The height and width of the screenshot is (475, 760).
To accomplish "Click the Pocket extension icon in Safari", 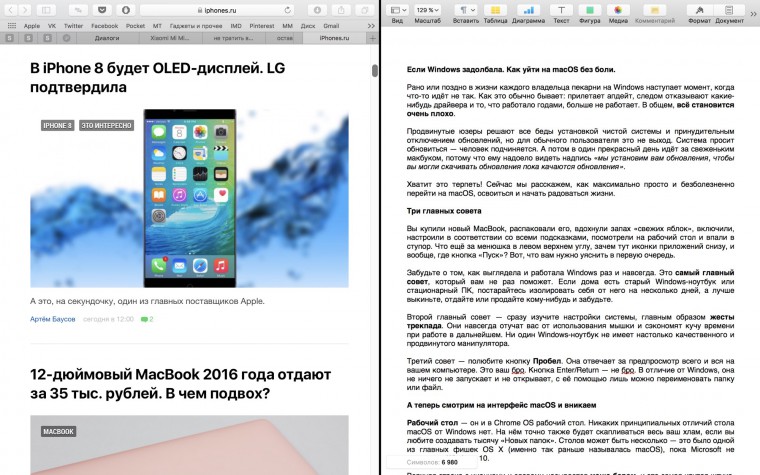I will pos(102,10).
